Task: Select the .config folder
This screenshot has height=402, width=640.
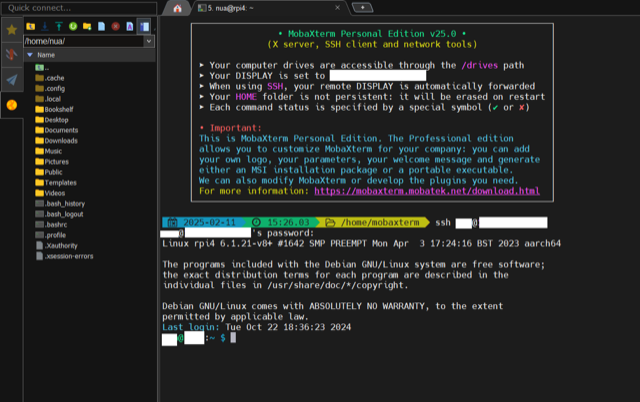Action: click(50, 89)
